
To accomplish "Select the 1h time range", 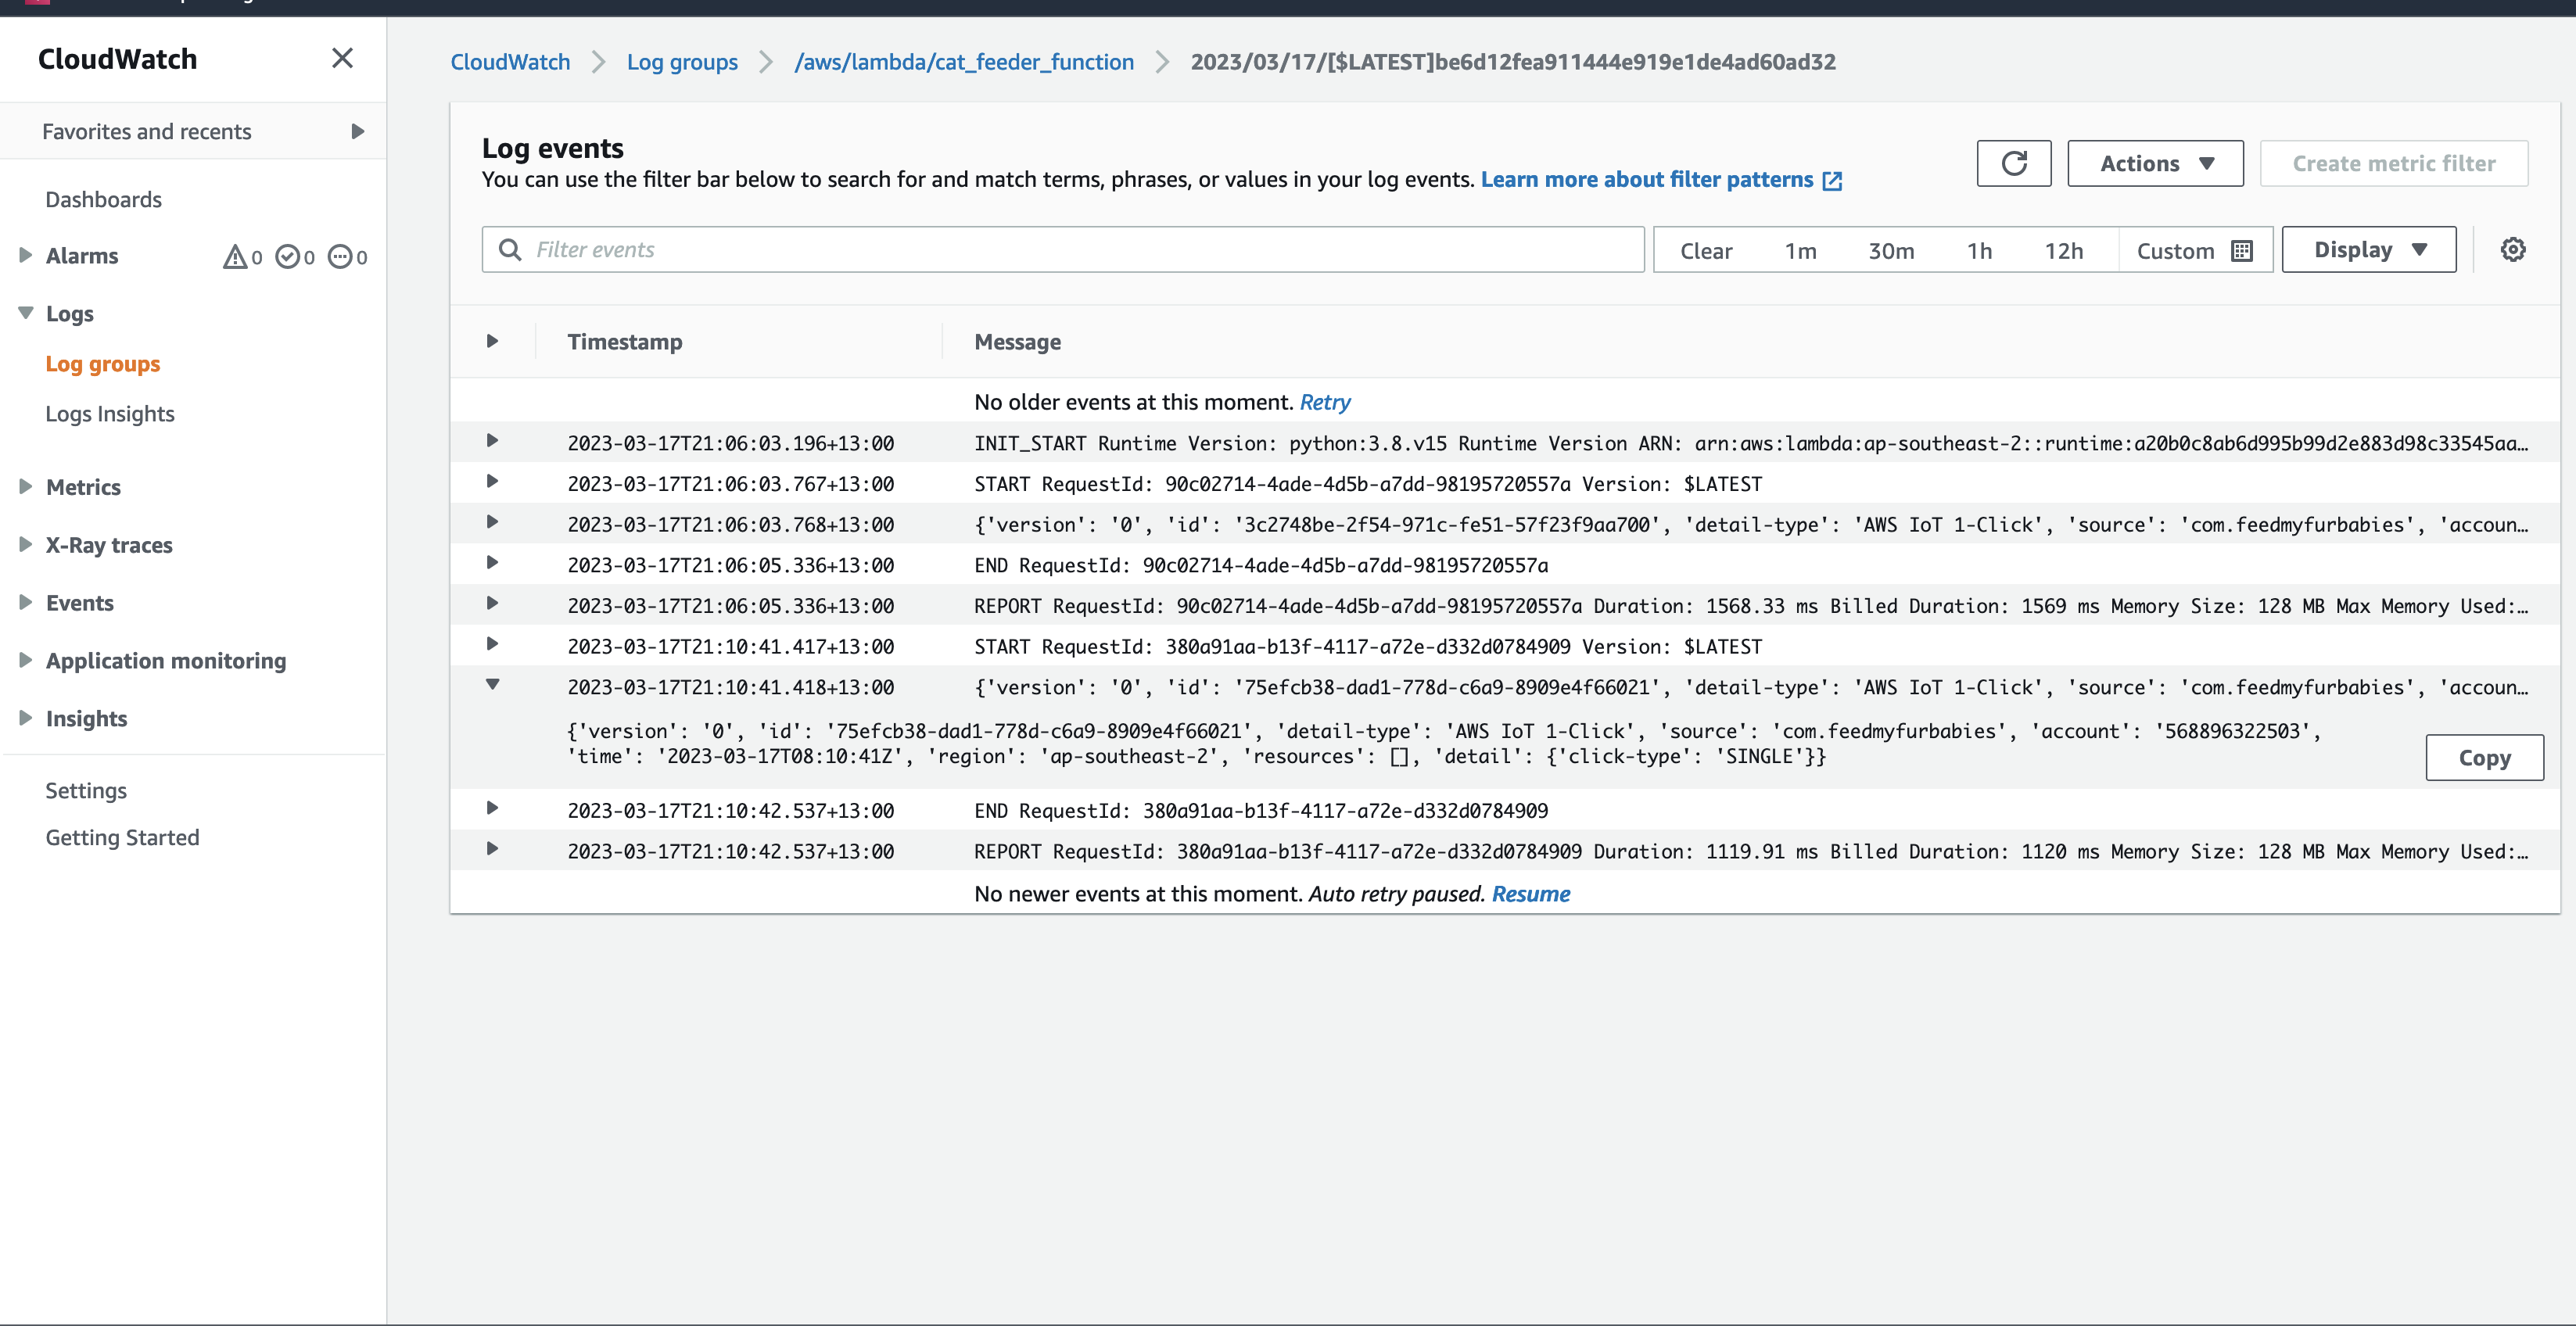I will [x=1979, y=251].
